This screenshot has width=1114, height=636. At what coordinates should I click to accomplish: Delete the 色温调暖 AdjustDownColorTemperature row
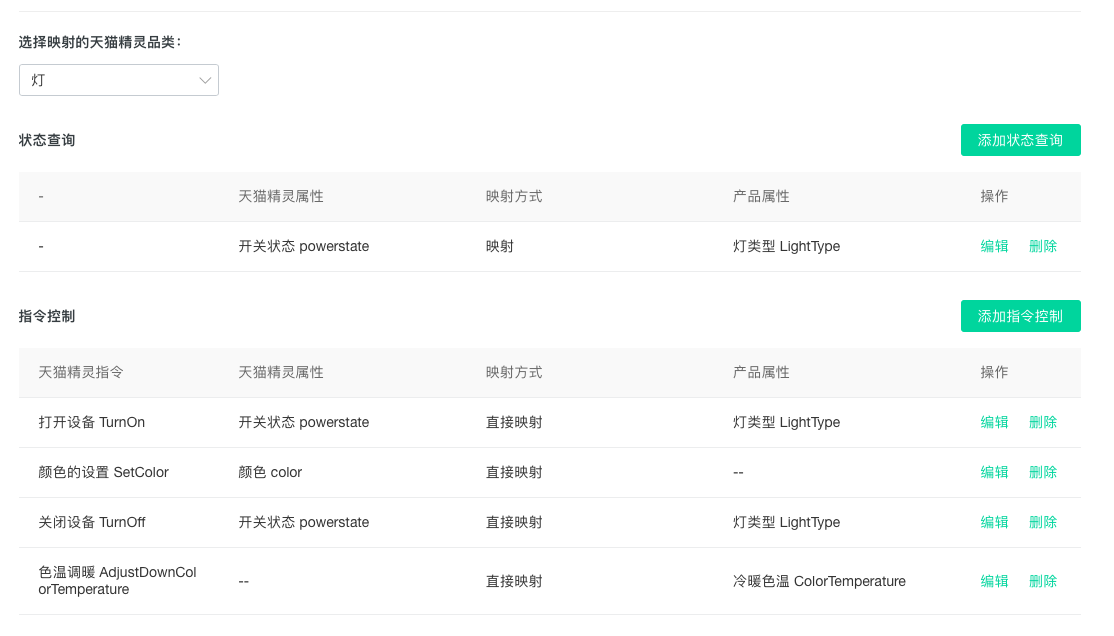point(1042,581)
